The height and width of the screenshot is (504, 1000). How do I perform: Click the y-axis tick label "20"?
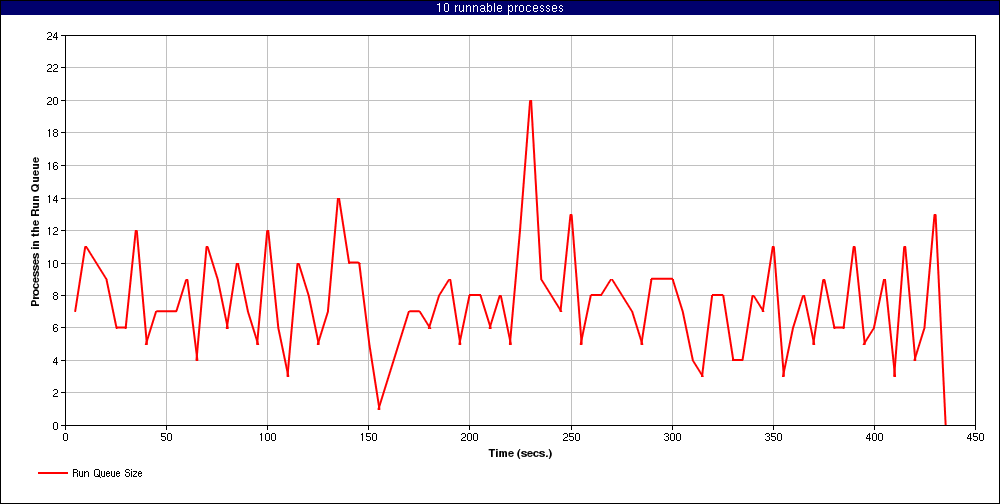[x=52, y=101]
